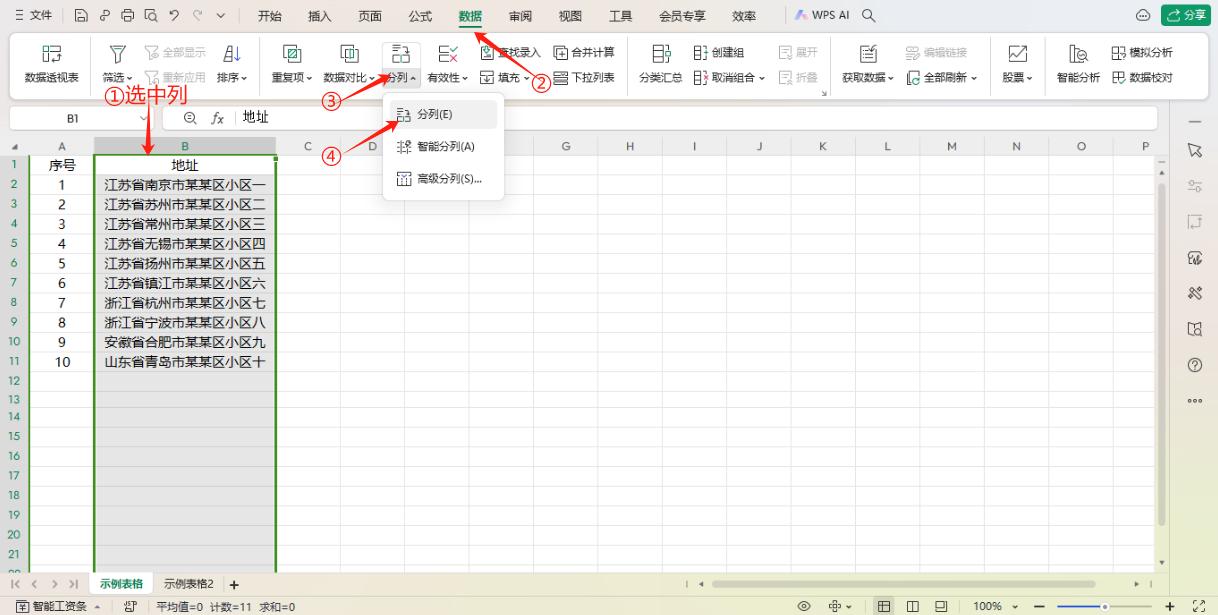
Task: Click the 数据校对 data proofreading button
Action: [1142, 77]
